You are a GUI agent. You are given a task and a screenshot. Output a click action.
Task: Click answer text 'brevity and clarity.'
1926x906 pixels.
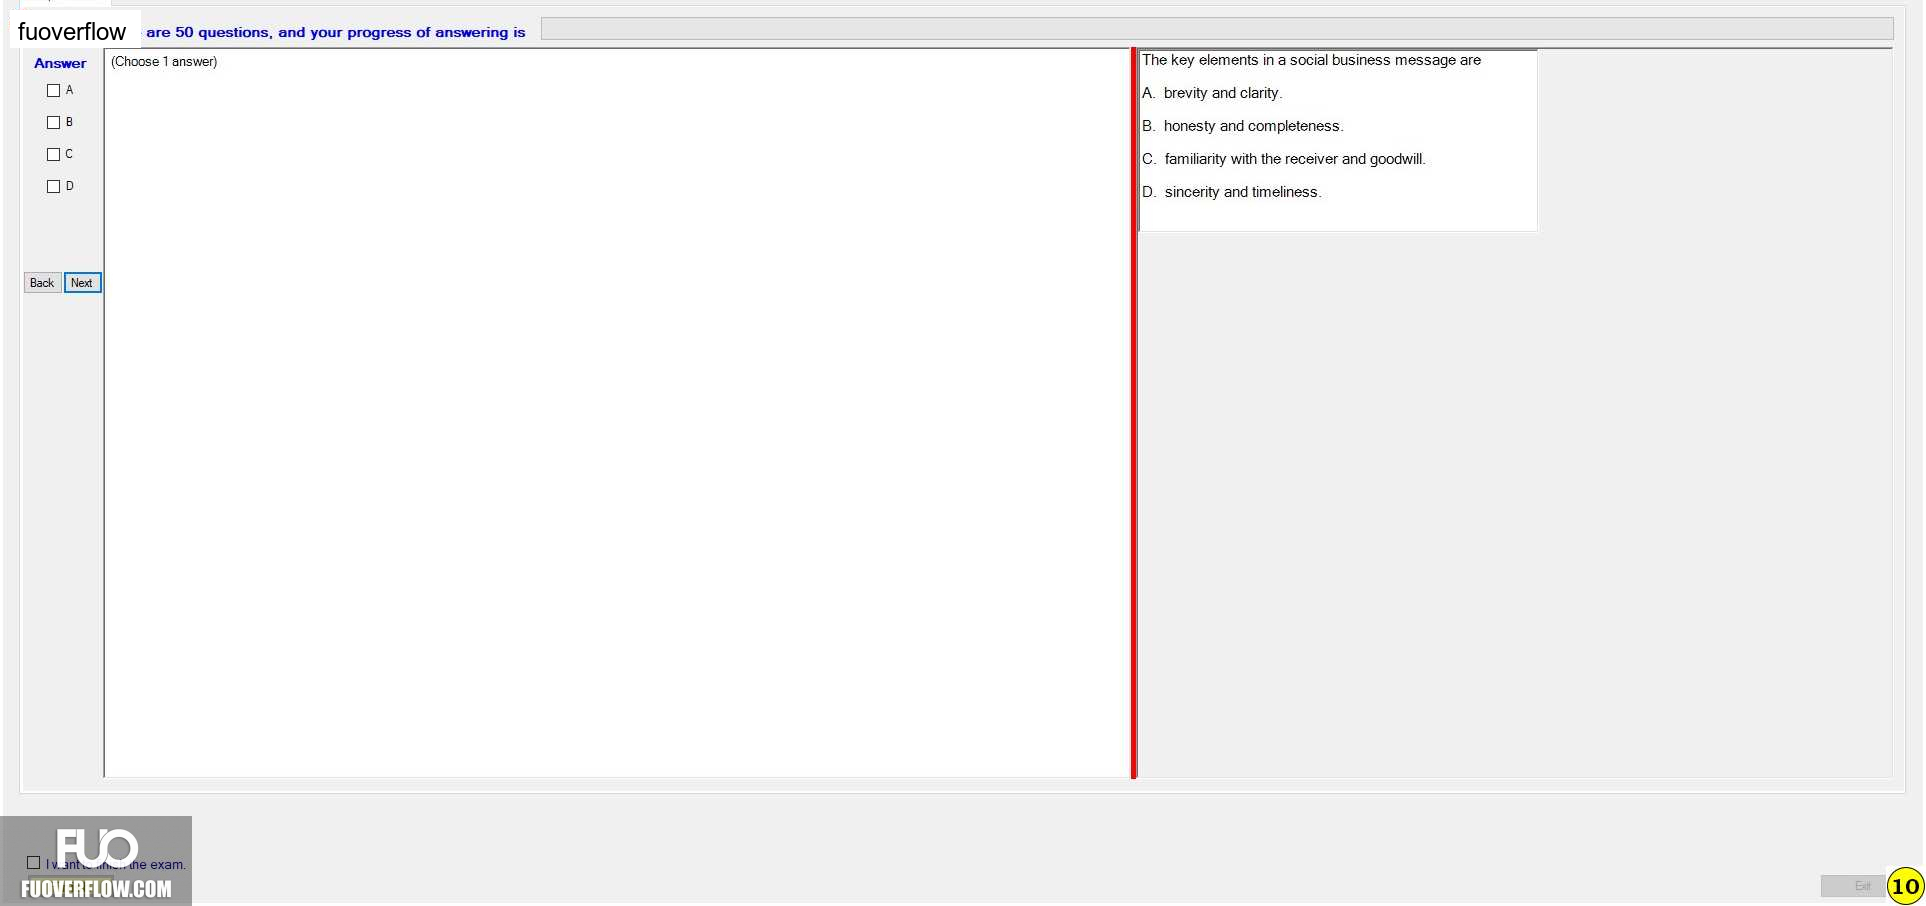[x=1222, y=93]
